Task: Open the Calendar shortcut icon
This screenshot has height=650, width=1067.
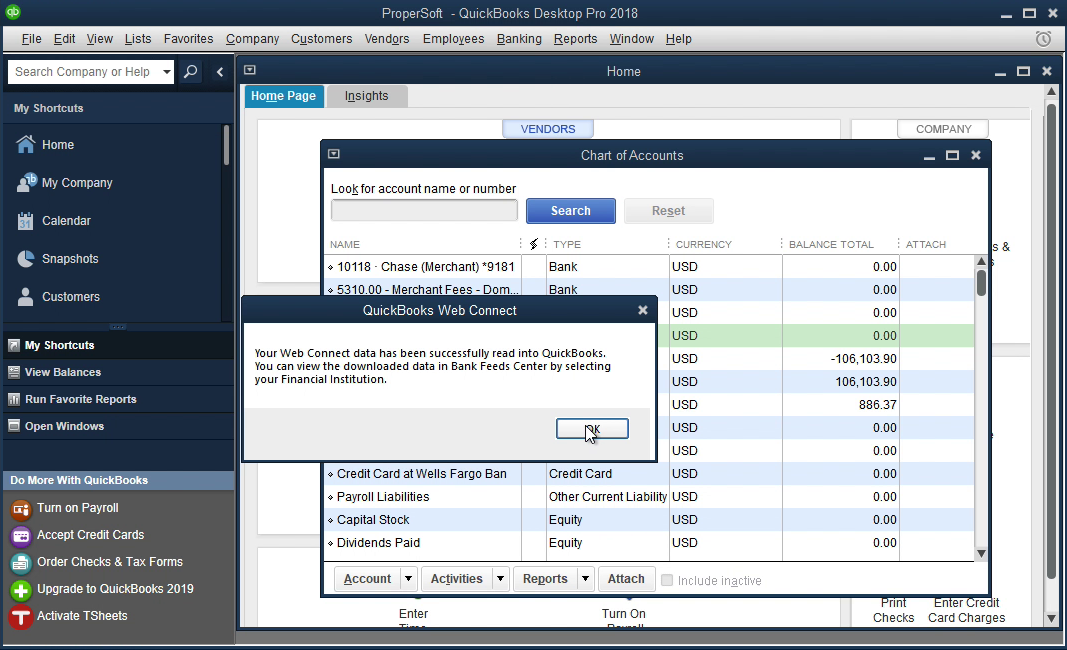Action: click(25, 221)
